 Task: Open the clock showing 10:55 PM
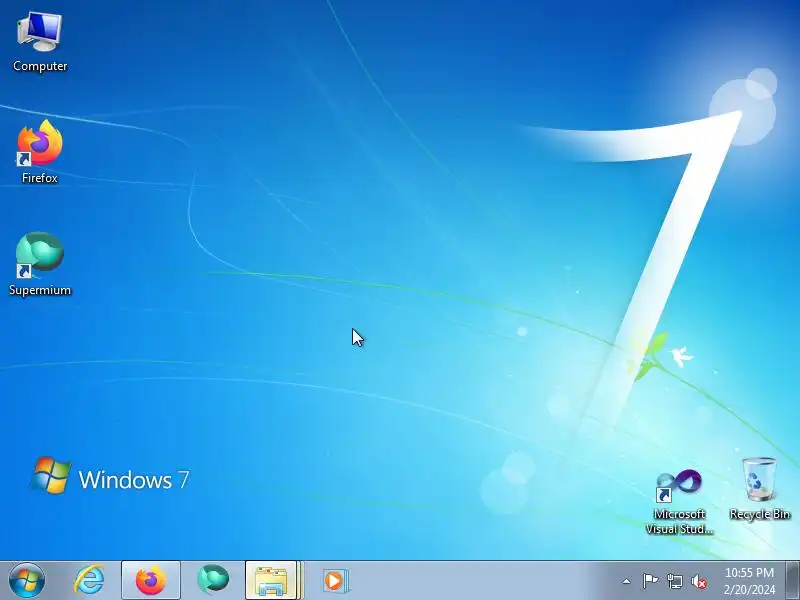tap(749, 581)
